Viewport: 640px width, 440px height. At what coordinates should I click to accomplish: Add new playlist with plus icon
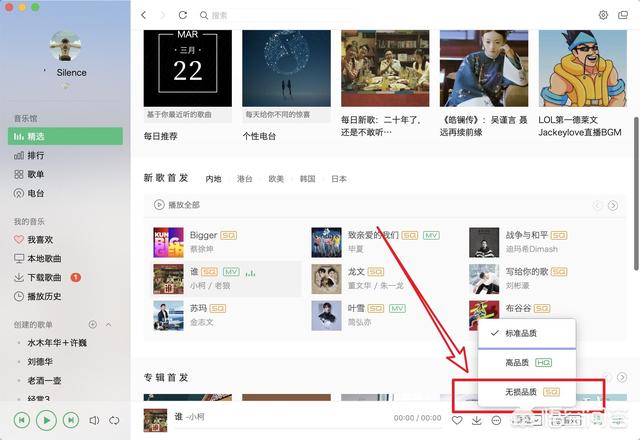(93, 324)
